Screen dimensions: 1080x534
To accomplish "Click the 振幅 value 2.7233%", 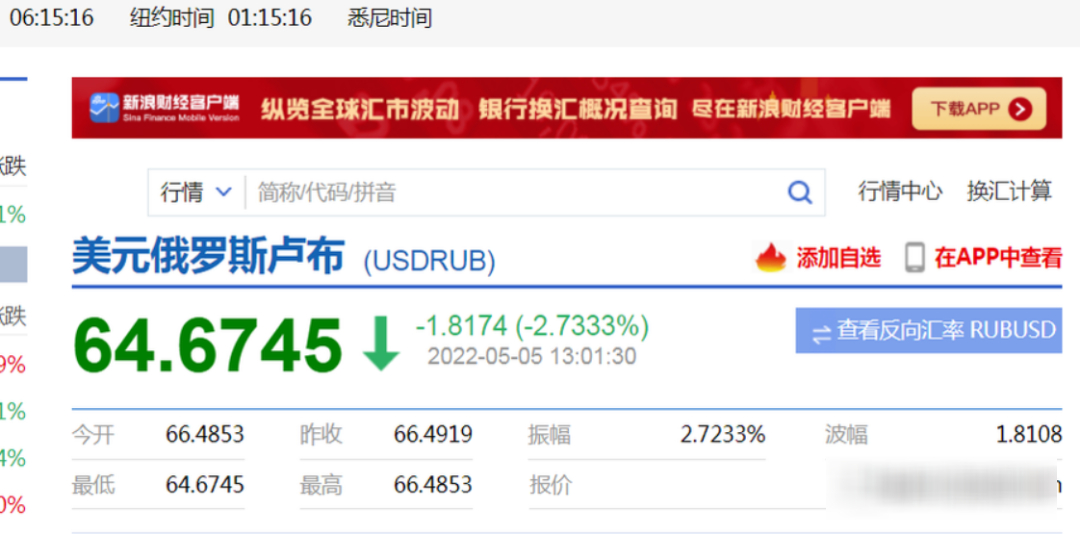I will pos(722,435).
